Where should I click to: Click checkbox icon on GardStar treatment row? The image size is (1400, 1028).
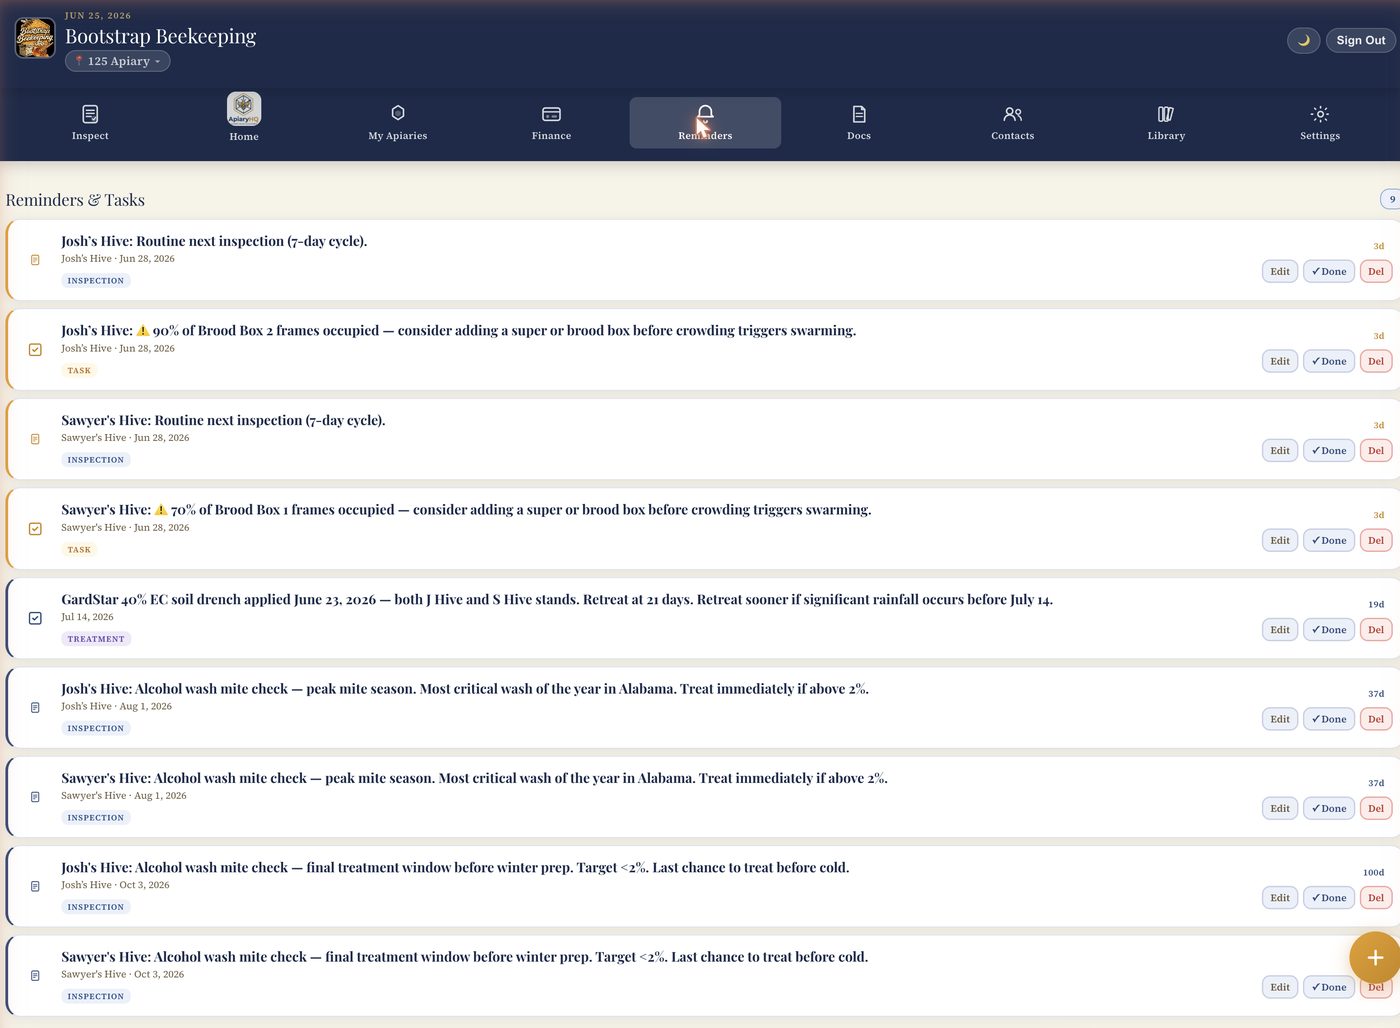35,618
